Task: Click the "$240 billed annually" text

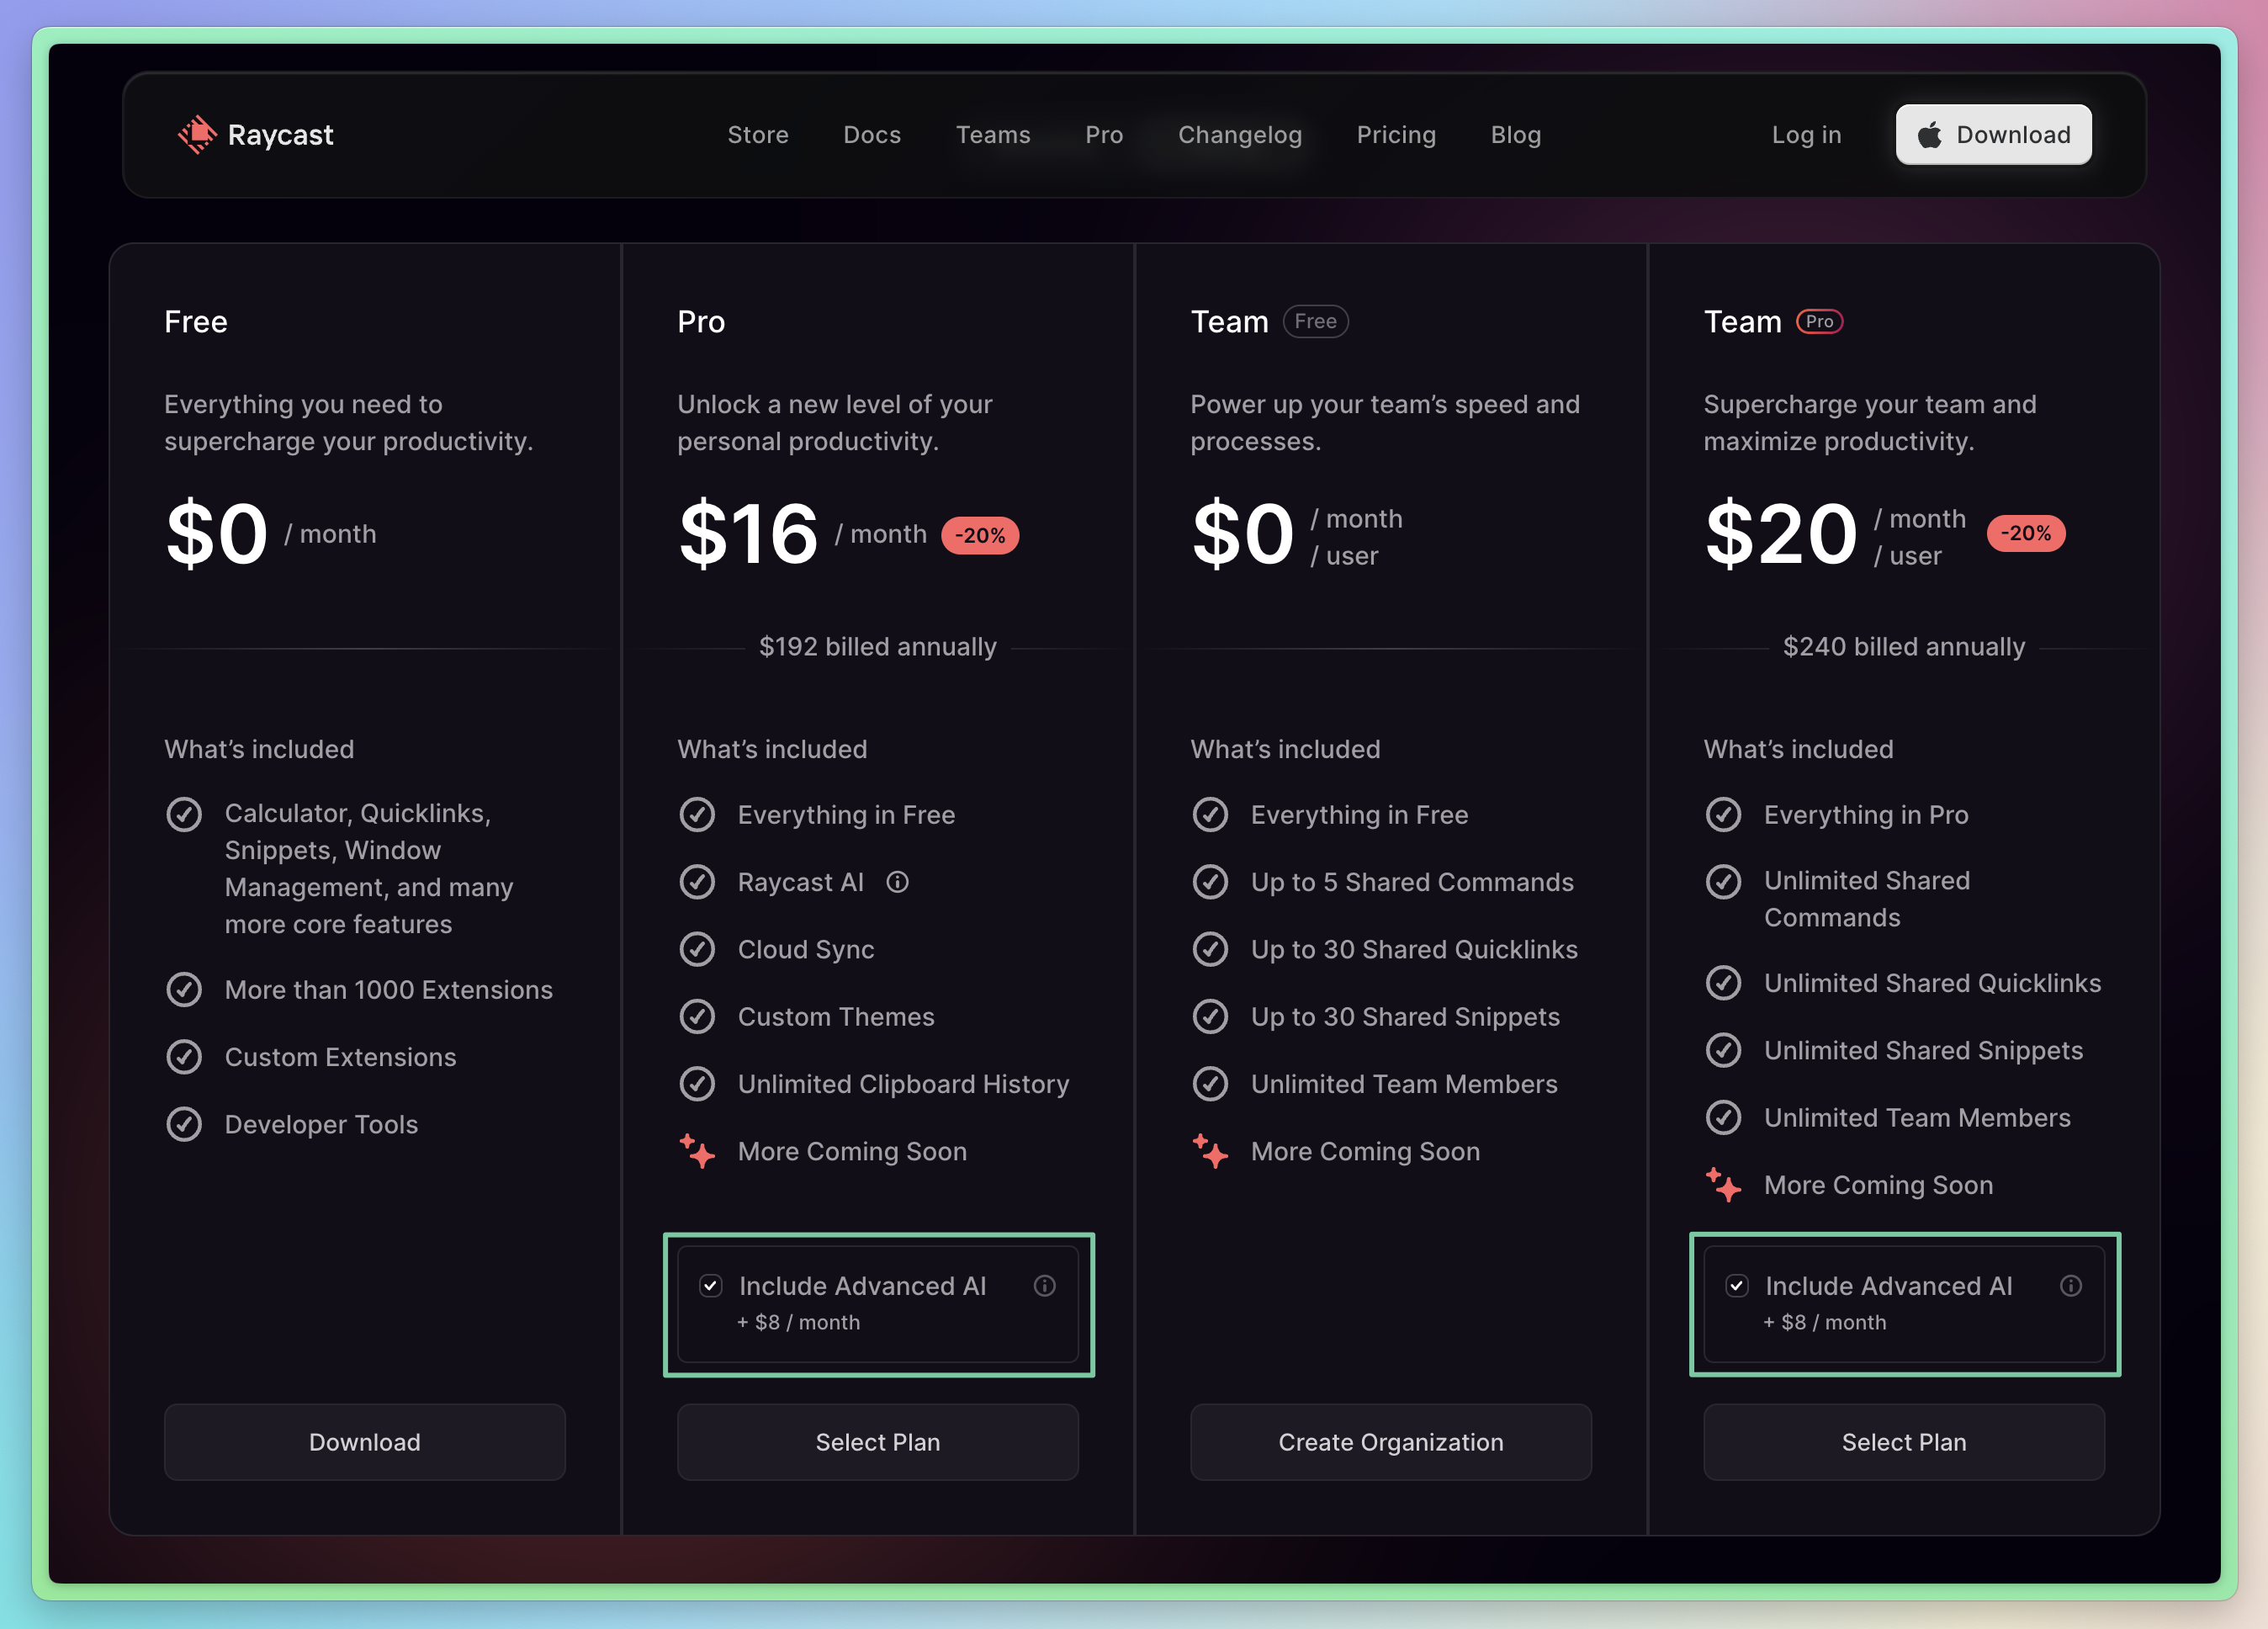Action: tap(1904, 647)
